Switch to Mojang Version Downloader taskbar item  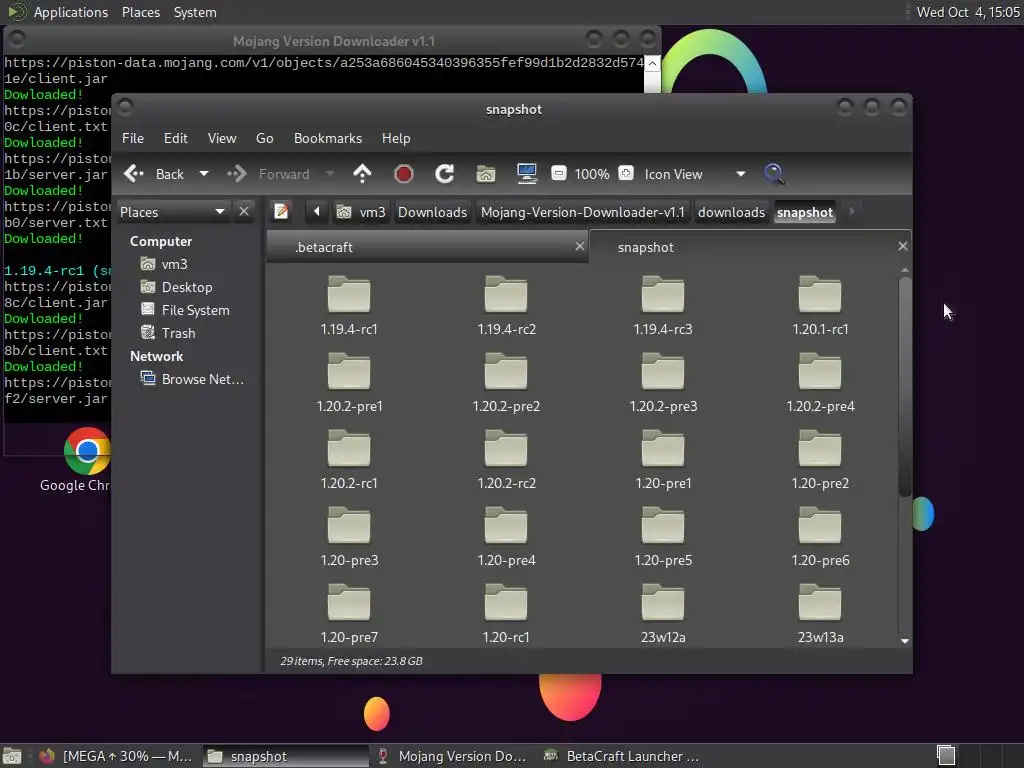point(453,756)
